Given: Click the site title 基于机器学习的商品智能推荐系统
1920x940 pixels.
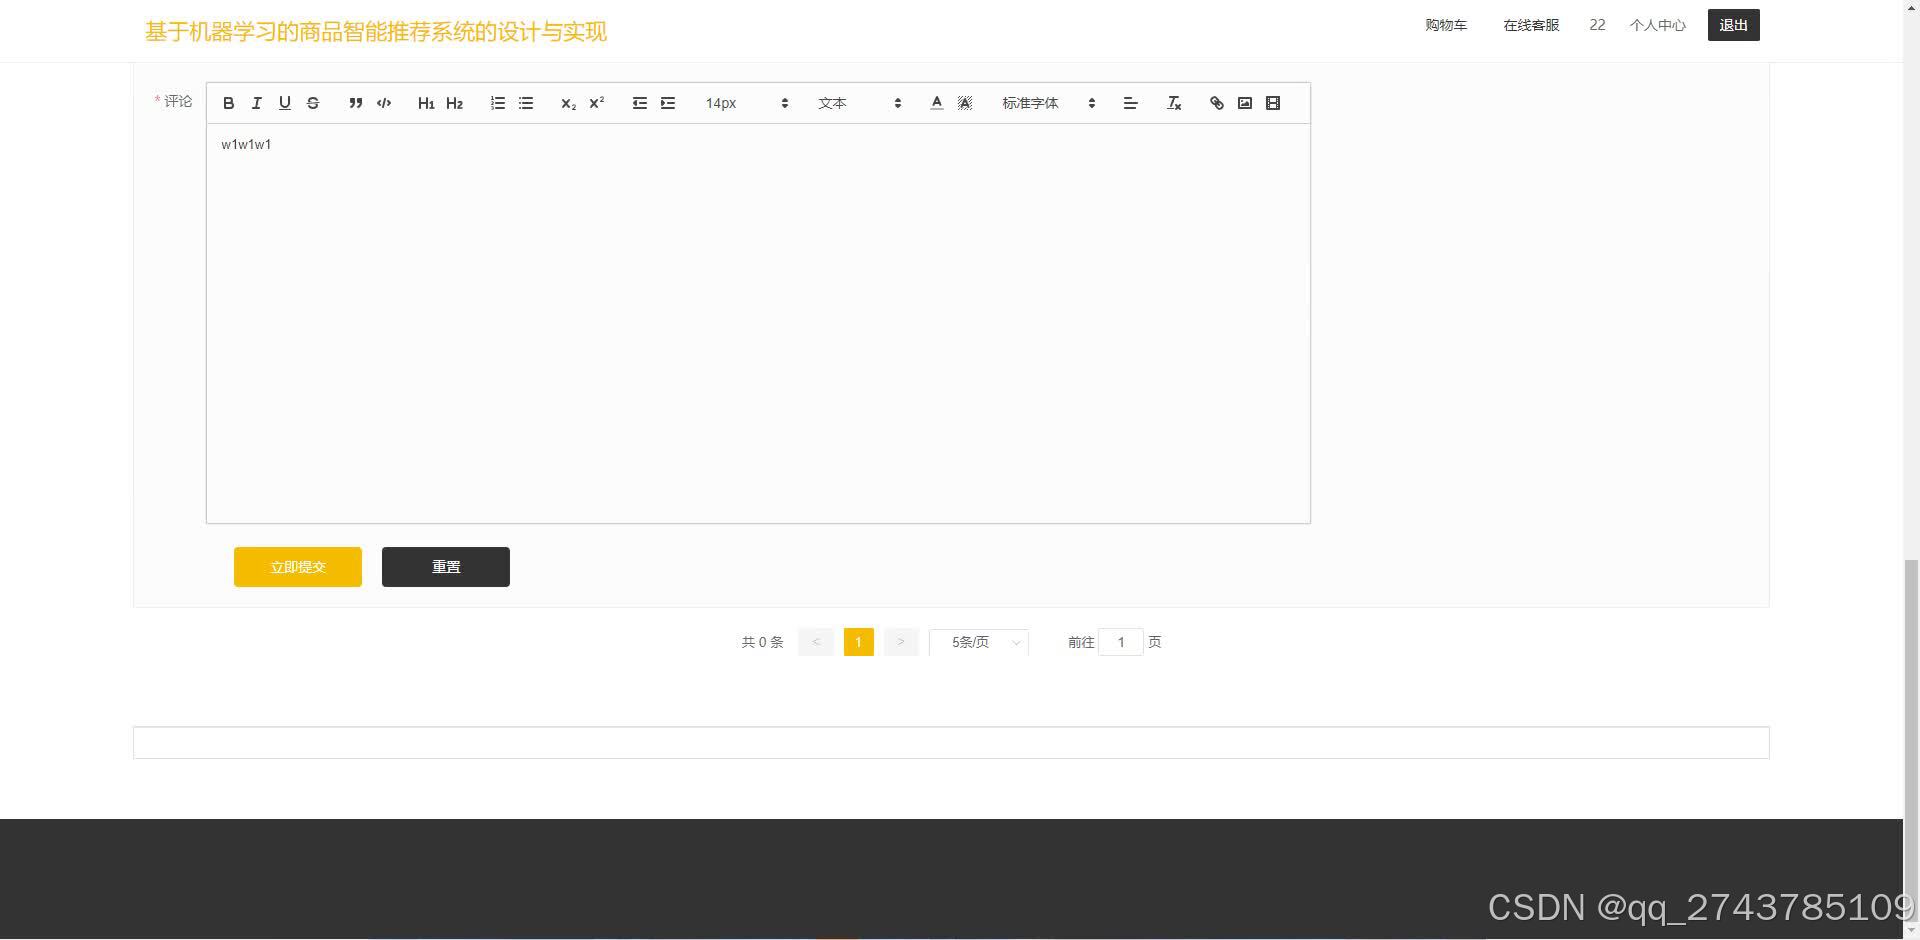Looking at the screenshot, I should coord(376,32).
